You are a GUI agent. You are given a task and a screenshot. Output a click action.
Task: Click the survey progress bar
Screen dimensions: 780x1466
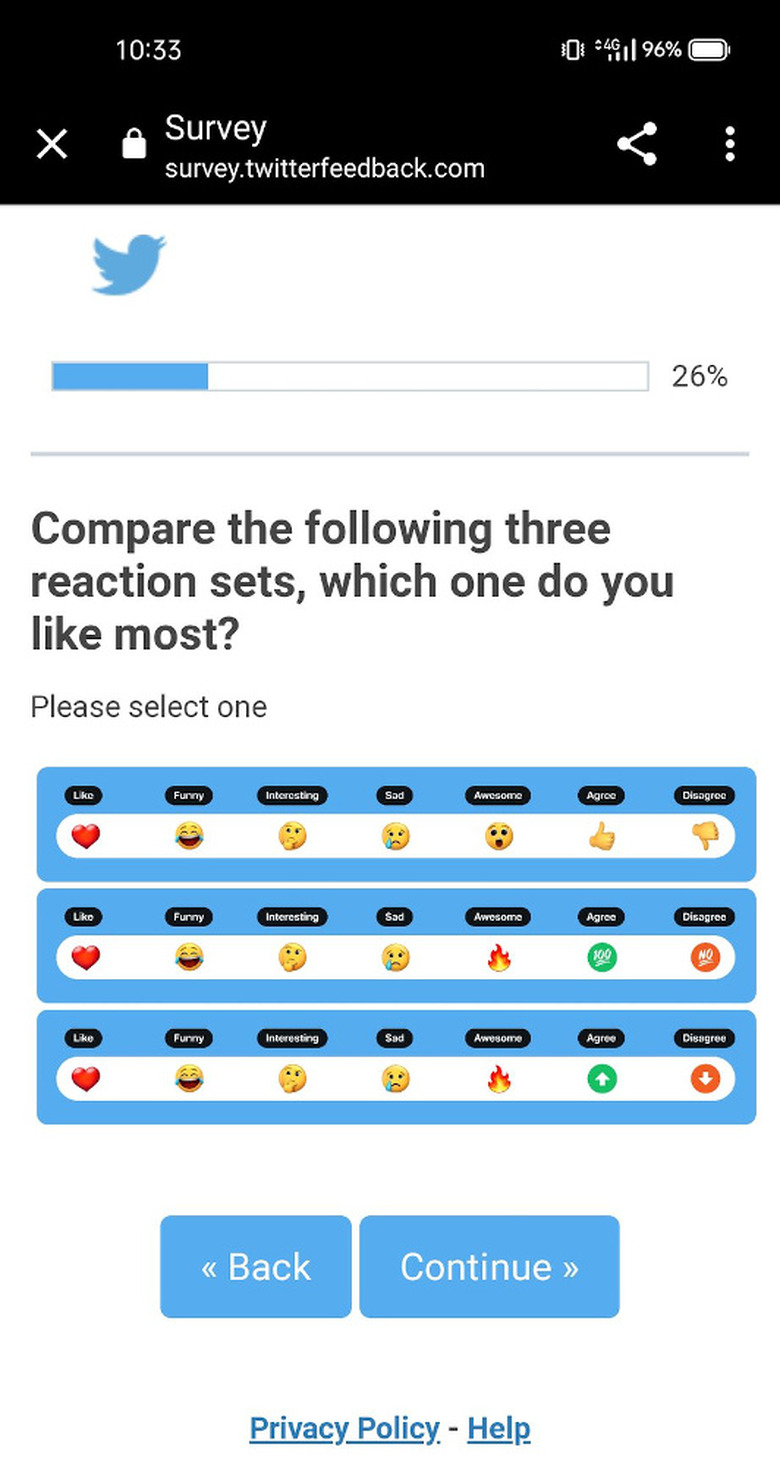(x=350, y=376)
